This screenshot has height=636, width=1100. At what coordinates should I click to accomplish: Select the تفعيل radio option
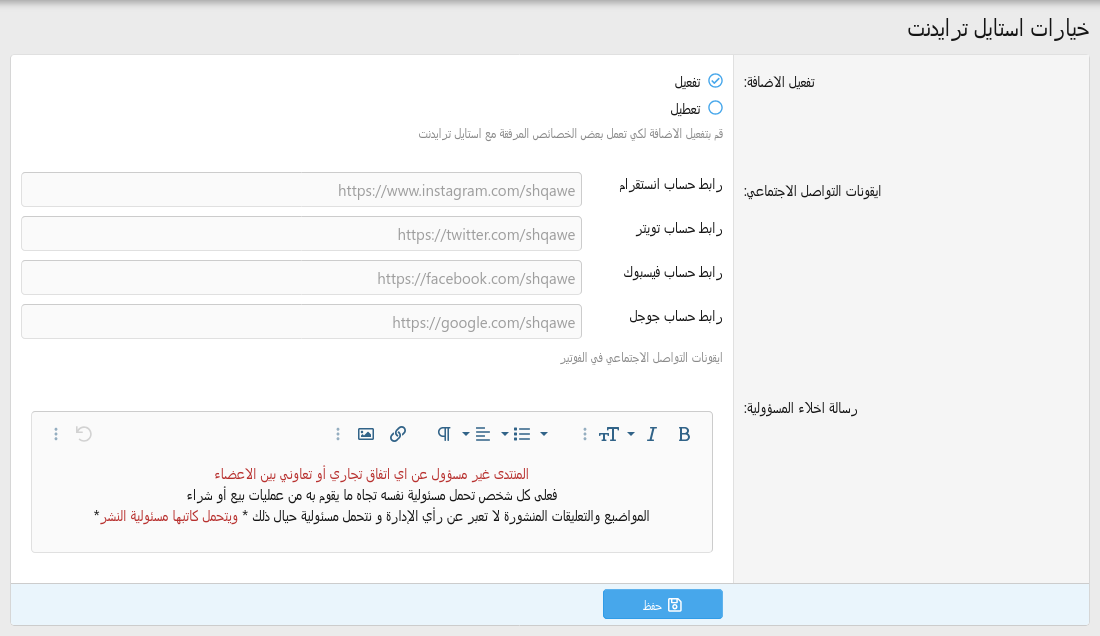(715, 81)
